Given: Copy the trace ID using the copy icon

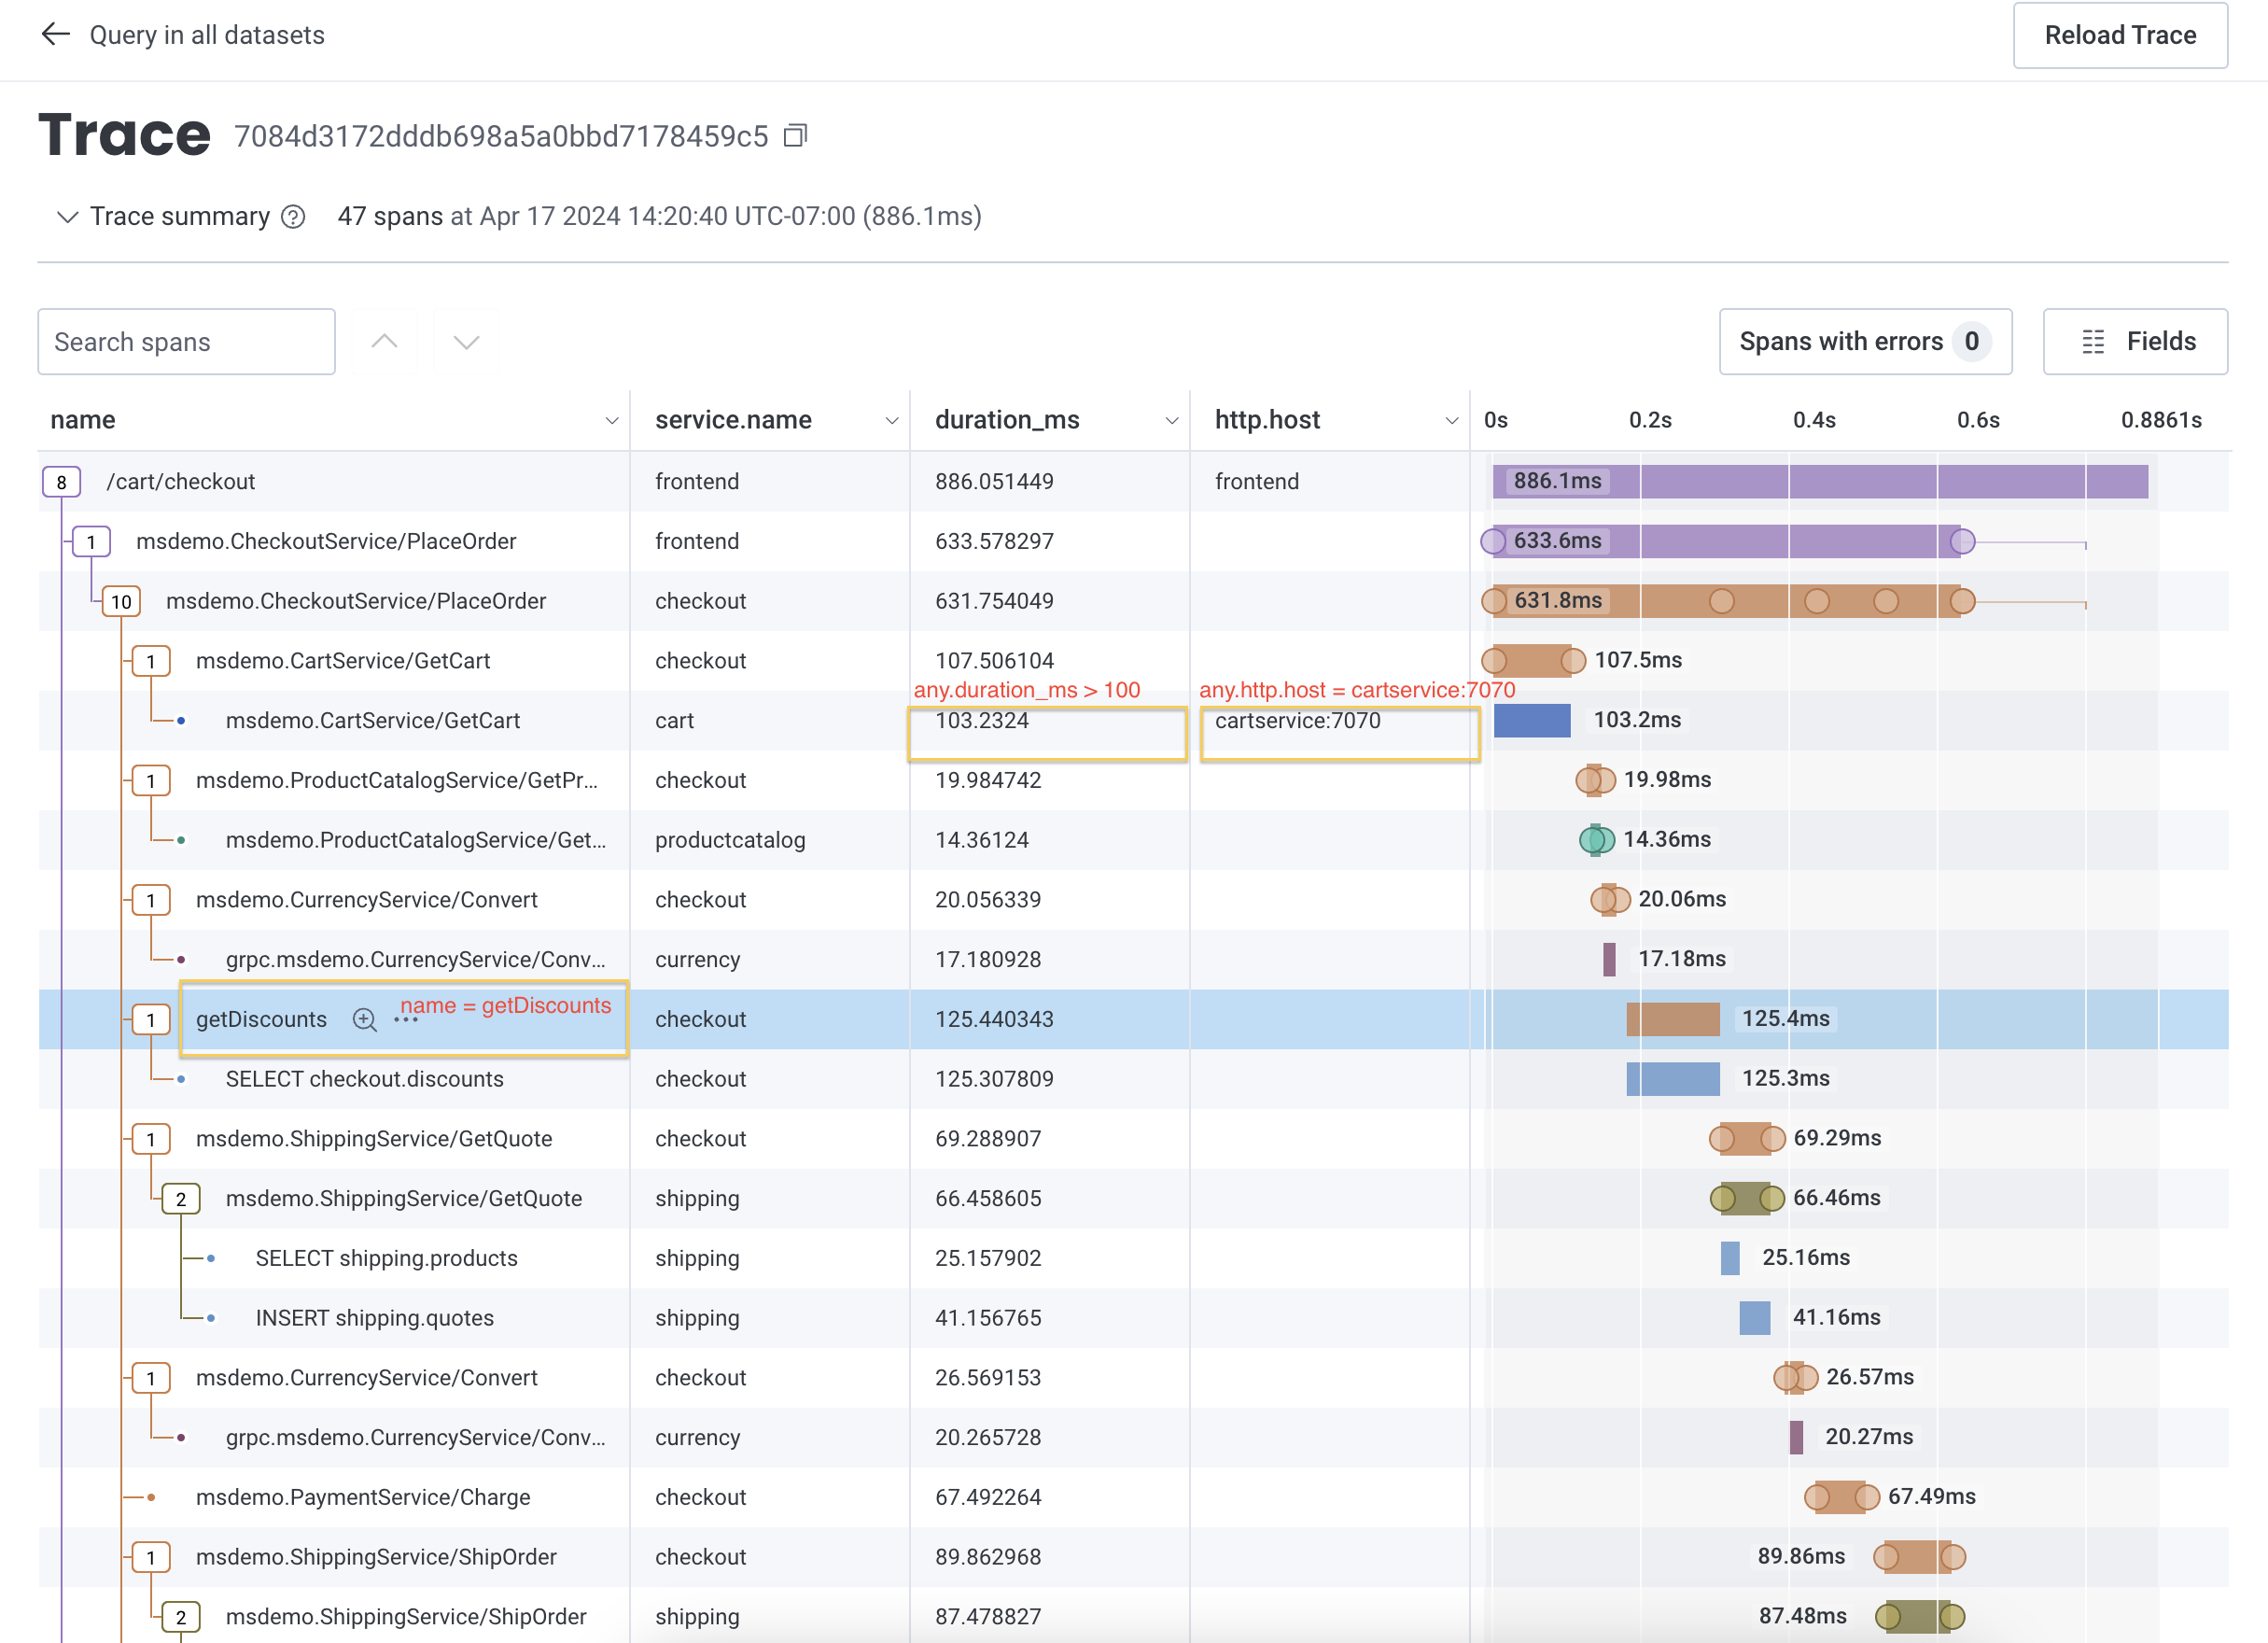Looking at the screenshot, I should coord(795,135).
